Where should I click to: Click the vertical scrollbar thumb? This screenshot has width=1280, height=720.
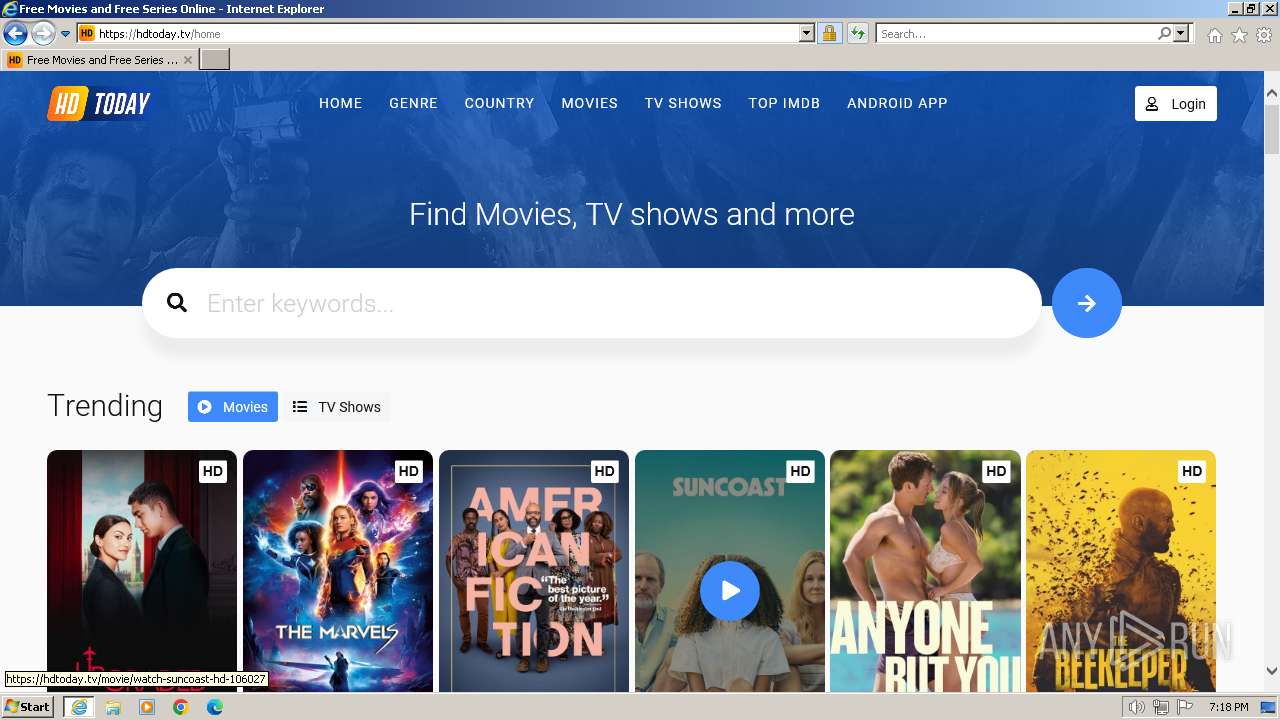[1272, 127]
